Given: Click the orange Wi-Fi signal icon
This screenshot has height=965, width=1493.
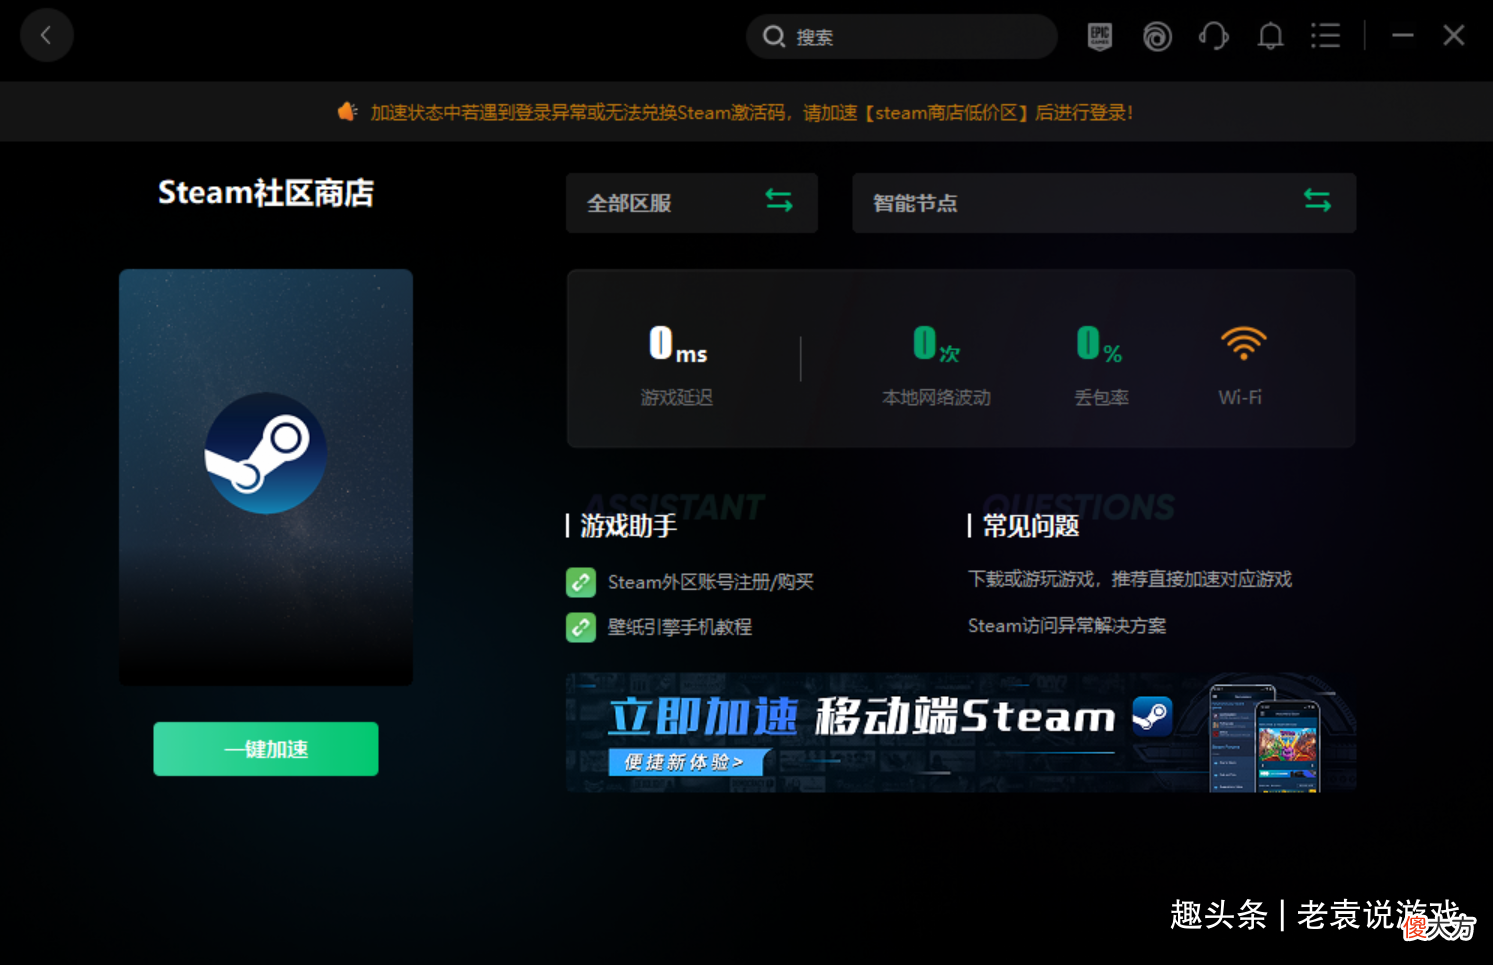Looking at the screenshot, I should [x=1243, y=343].
